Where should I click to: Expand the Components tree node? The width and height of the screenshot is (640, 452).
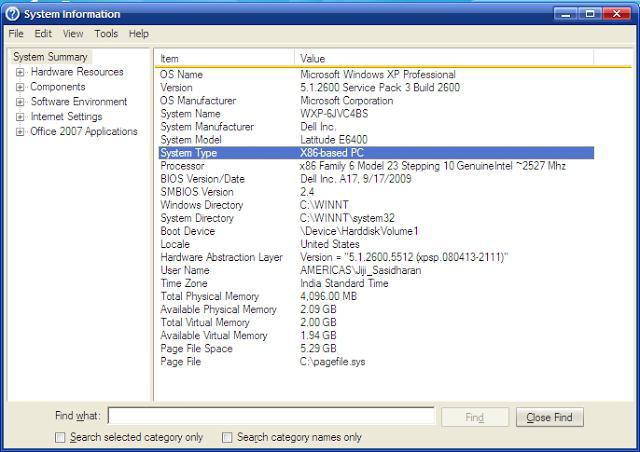coord(20,87)
